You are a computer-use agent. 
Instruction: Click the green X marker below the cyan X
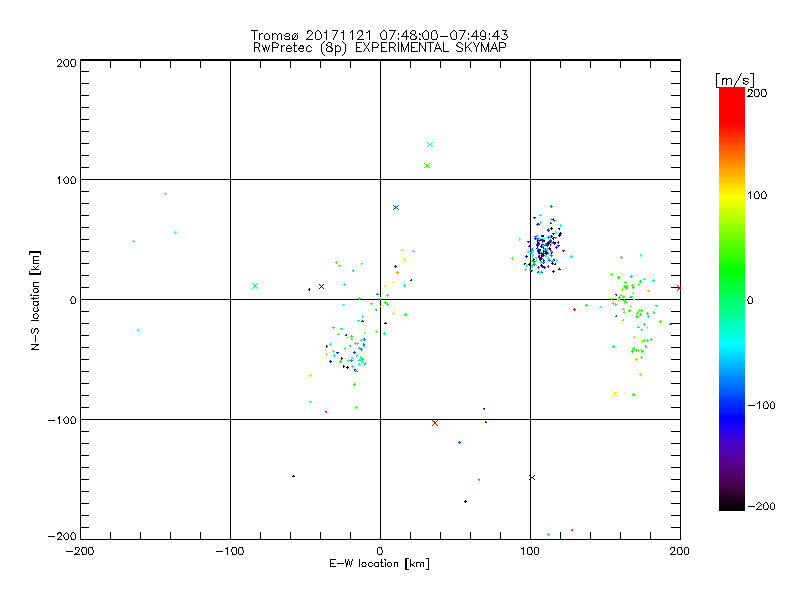tap(427, 165)
